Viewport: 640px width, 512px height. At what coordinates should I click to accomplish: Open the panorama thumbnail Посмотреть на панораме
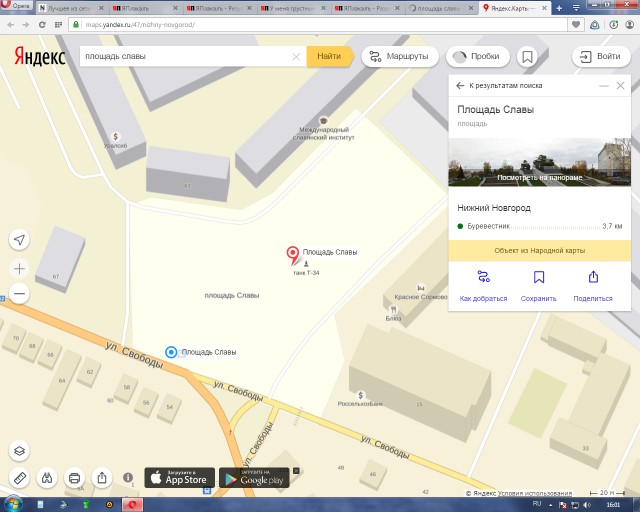[539, 162]
